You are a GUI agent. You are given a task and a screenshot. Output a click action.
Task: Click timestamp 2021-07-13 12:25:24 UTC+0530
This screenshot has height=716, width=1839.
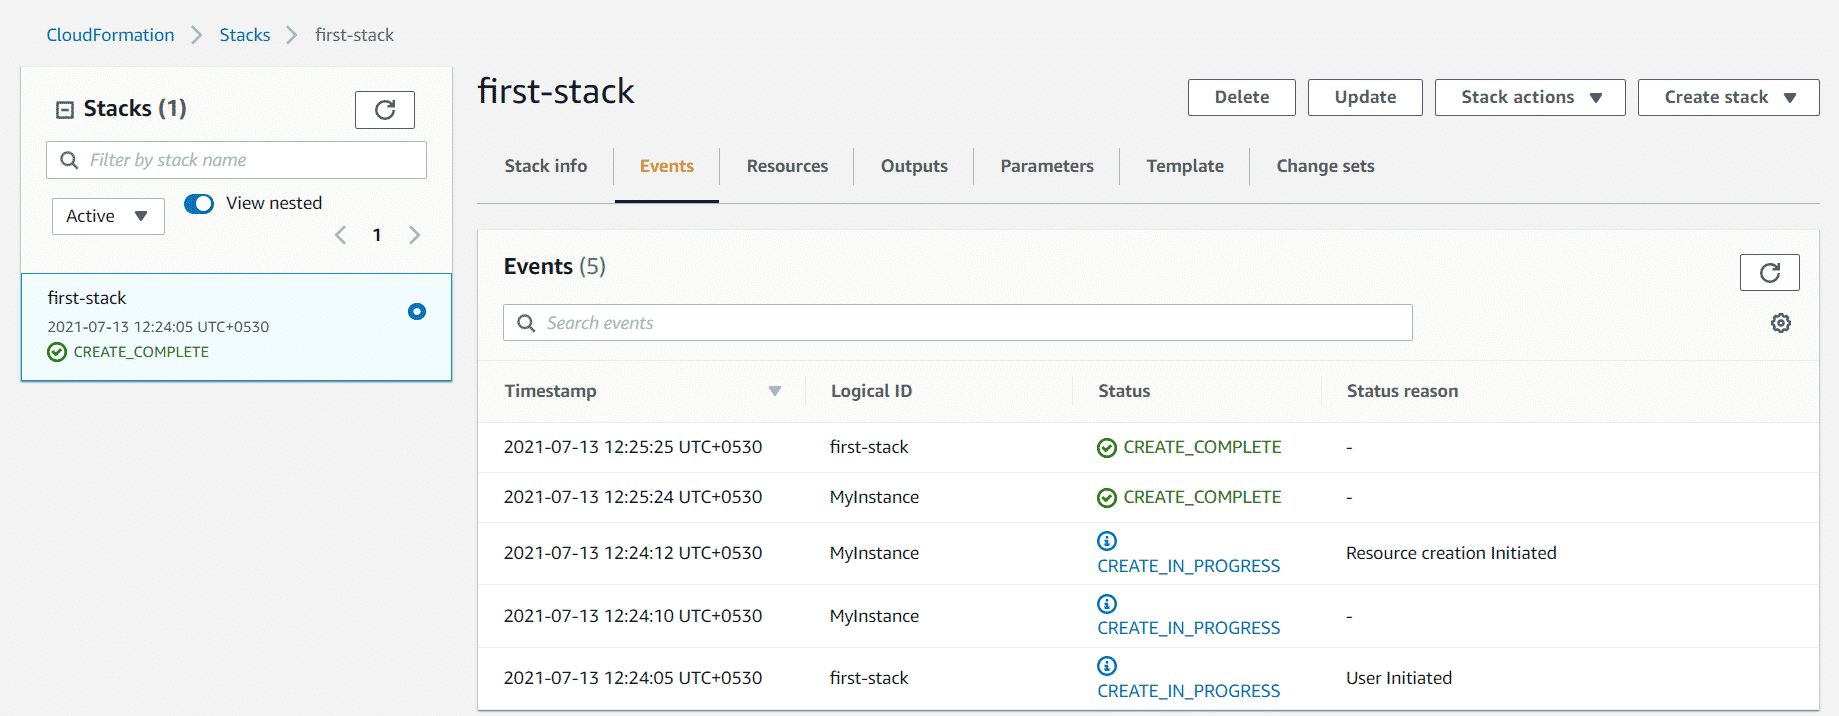pos(633,497)
